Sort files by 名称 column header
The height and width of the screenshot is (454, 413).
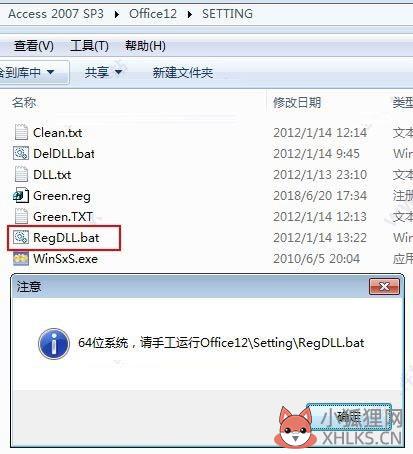pyautogui.click(x=24, y=102)
